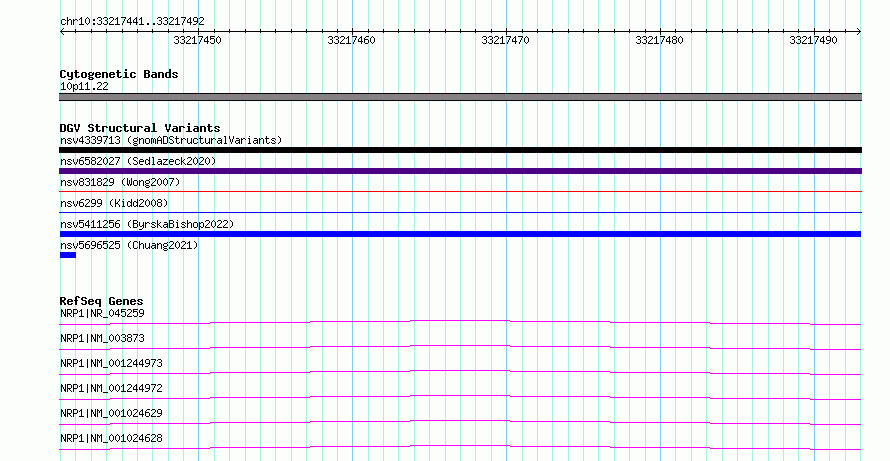Click the 10p11.22 band label
Screen dimensions: 890x461
(84, 86)
